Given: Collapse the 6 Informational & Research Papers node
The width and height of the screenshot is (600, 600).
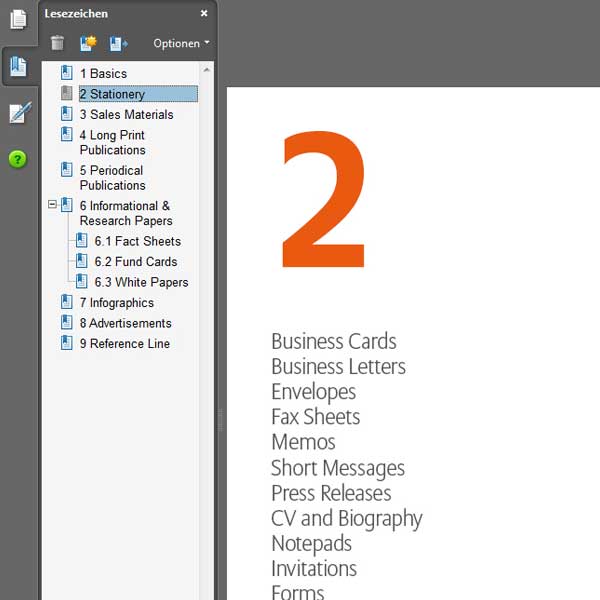Looking at the screenshot, I should [x=52, y=205].
